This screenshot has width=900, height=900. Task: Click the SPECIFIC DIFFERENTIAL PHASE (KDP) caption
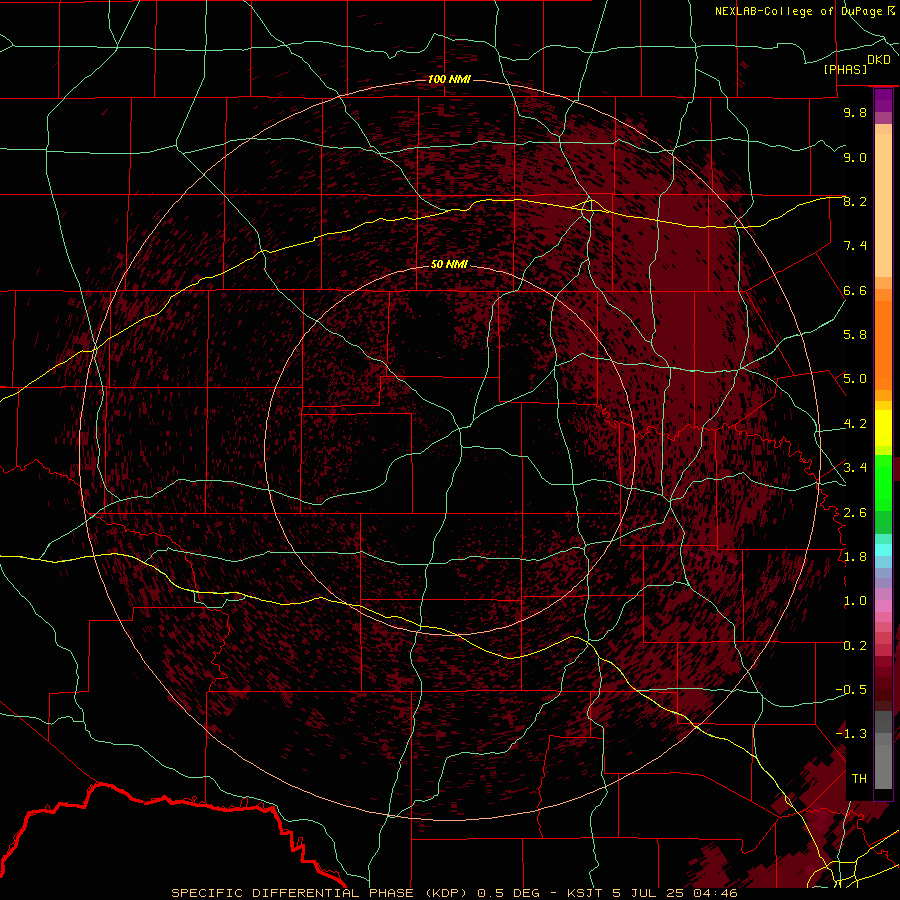pos(320,893)
